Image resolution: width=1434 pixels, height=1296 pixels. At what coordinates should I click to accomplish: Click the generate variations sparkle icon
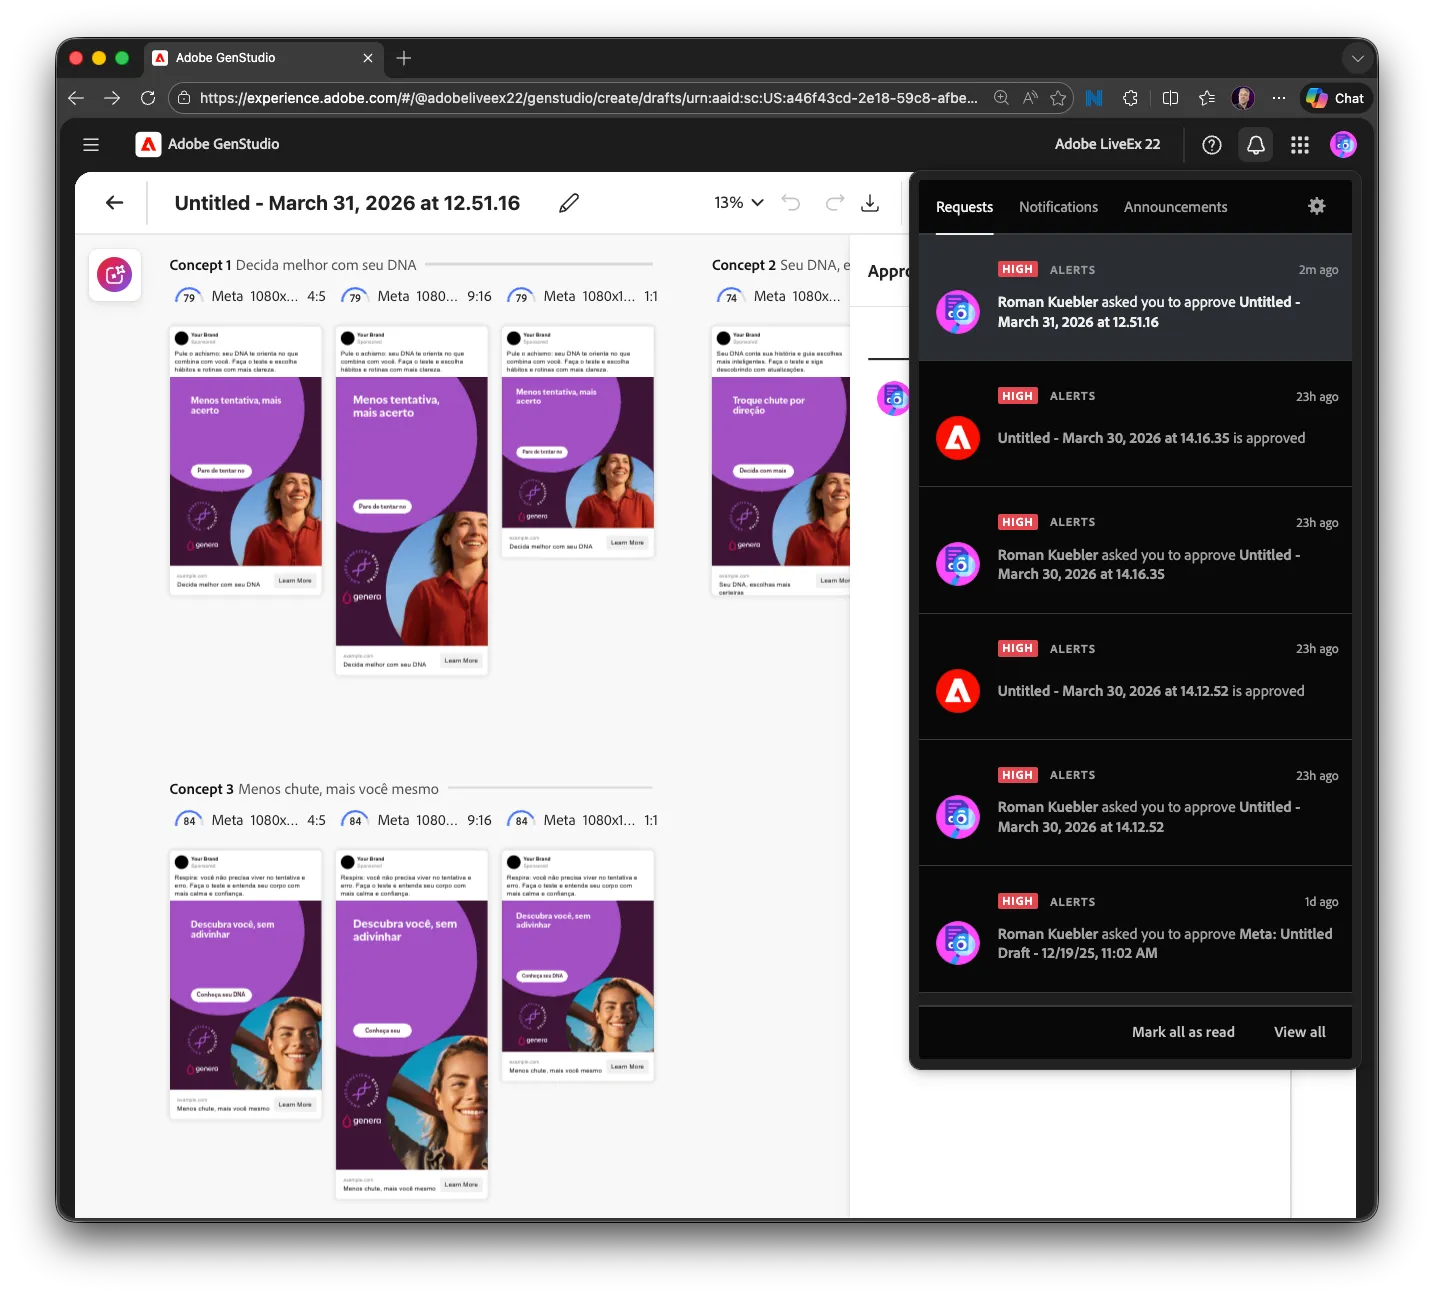pyautogui.click(x=115, y=274)
